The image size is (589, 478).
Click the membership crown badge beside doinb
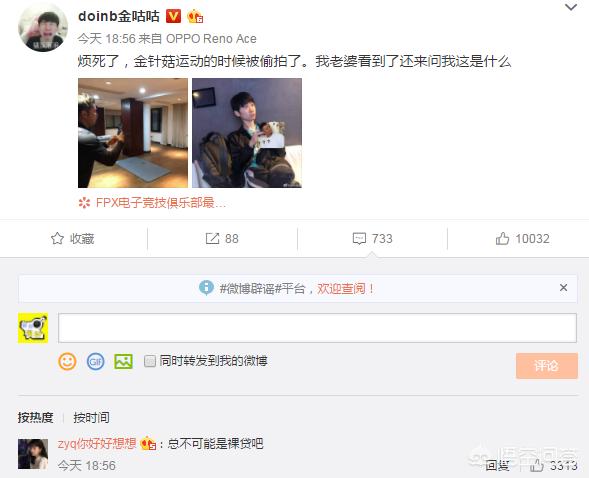[195, 17]
